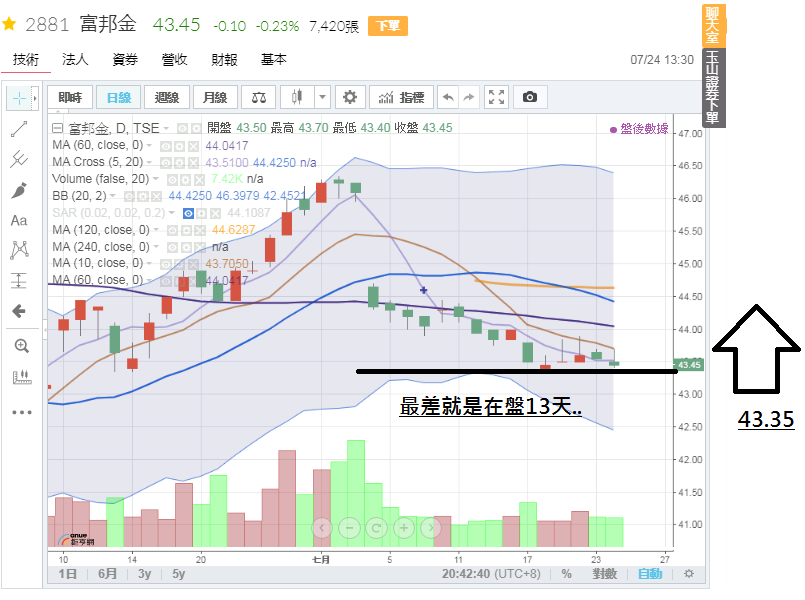Toggle log scale with 對數 button
This screenshot has height=600, width=805.
(604, 574)
